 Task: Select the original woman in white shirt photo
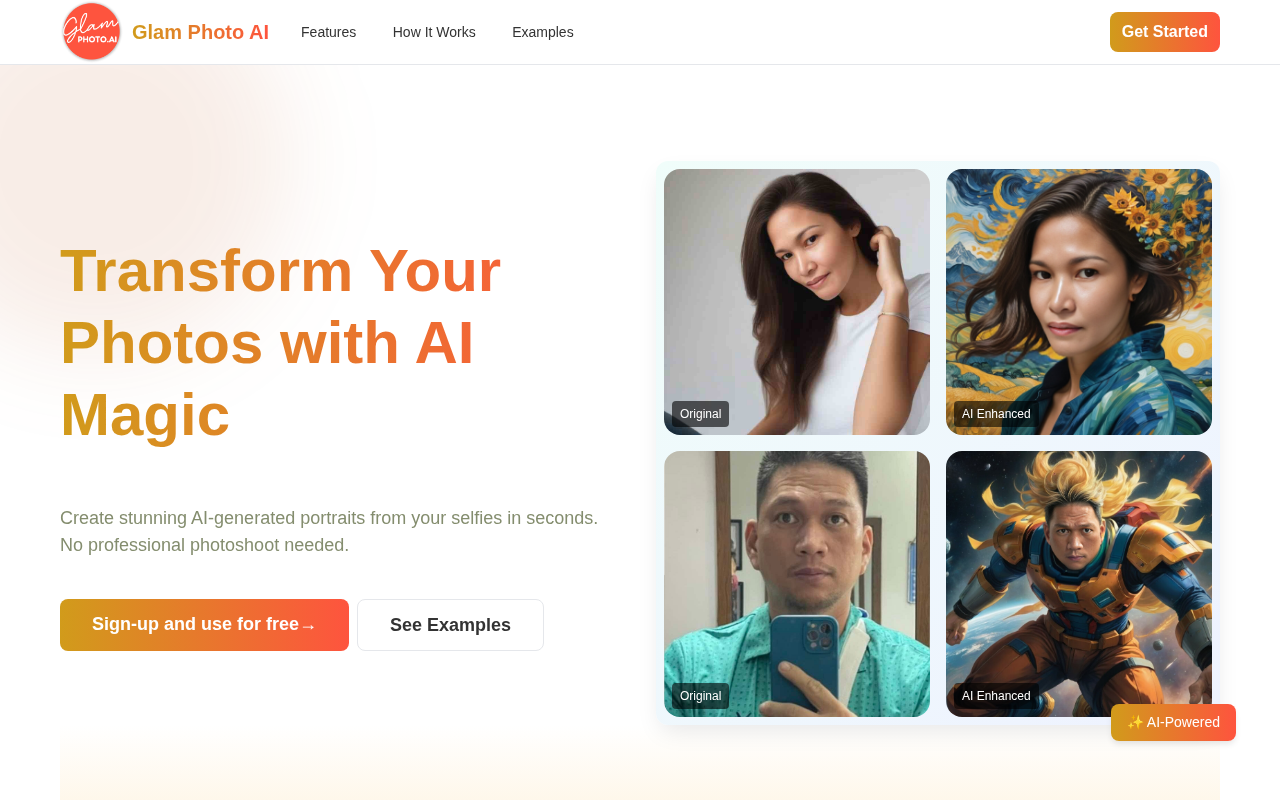[x=797, y=302]
